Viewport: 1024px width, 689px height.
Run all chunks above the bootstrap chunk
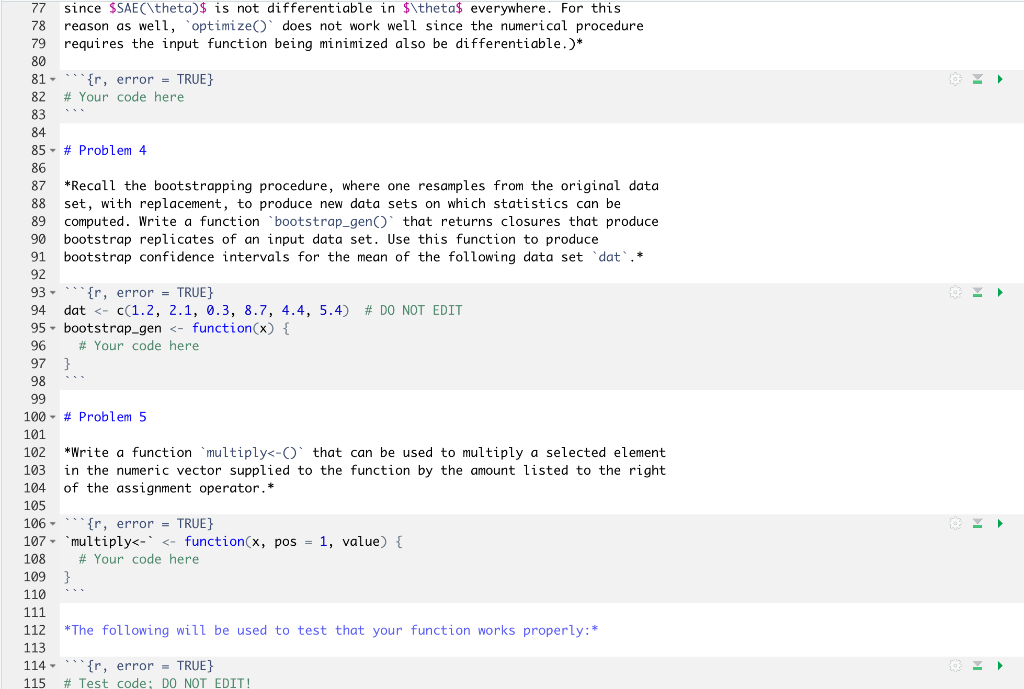tap(977, 293)
